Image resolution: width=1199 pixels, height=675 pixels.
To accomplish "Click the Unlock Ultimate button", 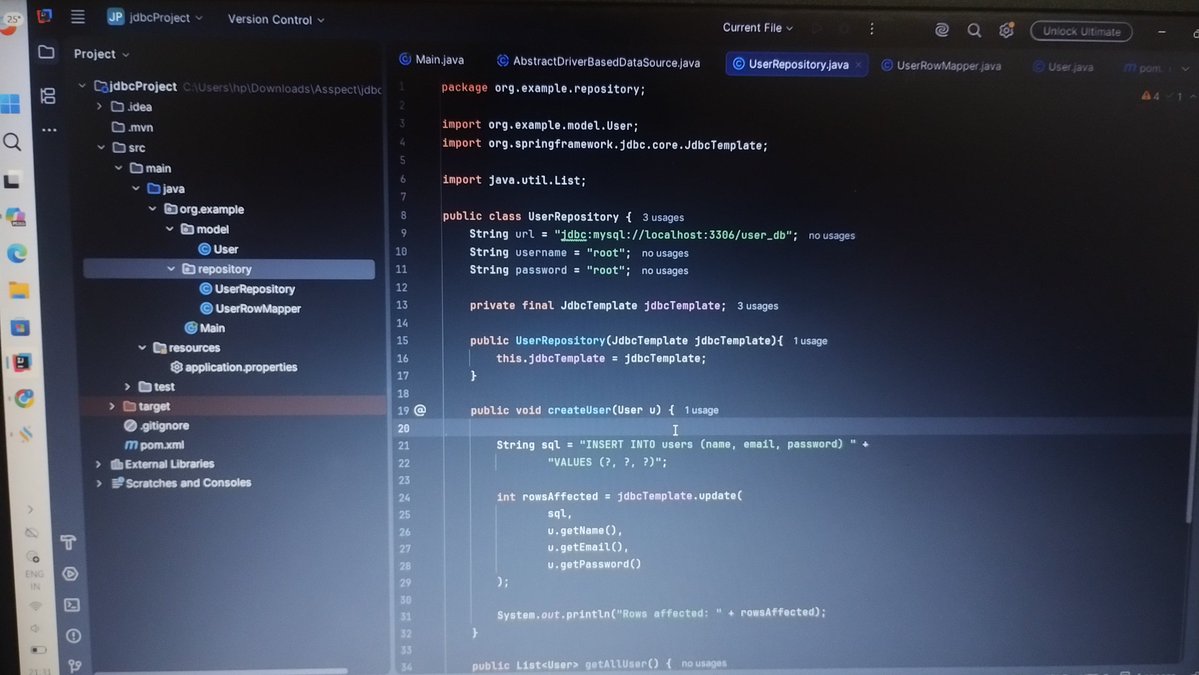I will point(1081,31).
